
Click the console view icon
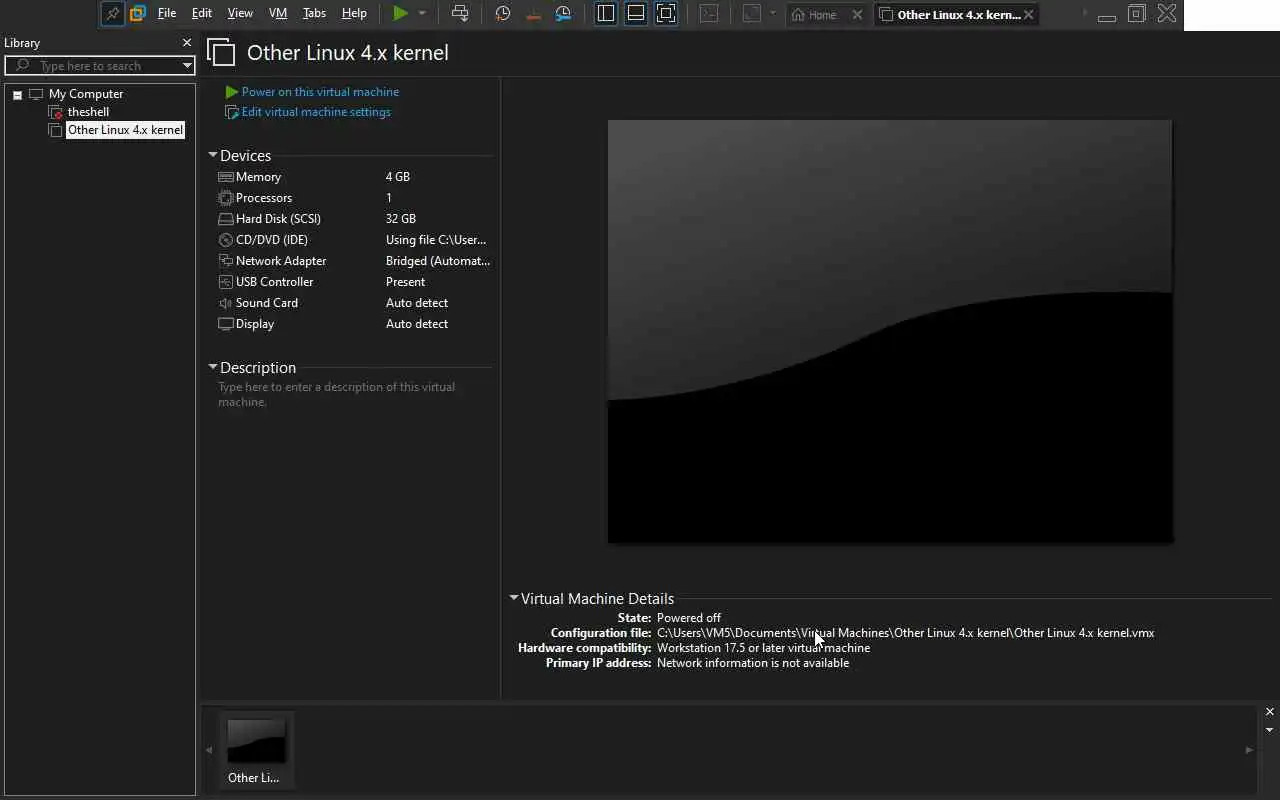coord(709,14)
